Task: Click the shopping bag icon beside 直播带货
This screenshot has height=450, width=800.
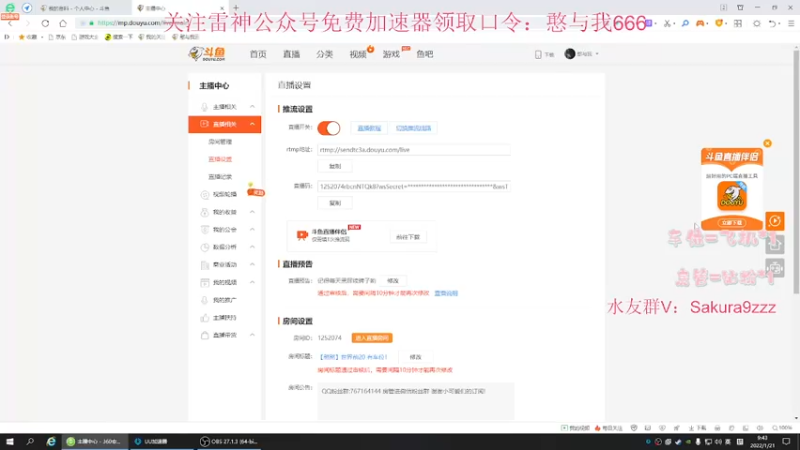Action: (205, 335)
